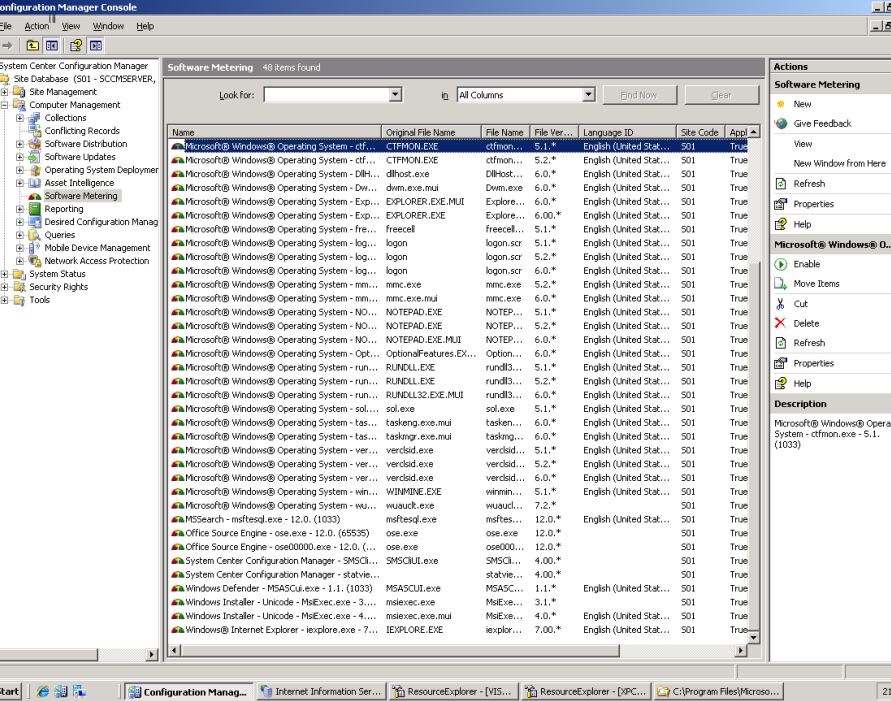The image size is (891, 701).
Task: Expand the Software Distribution node
Action: (20, 144)
